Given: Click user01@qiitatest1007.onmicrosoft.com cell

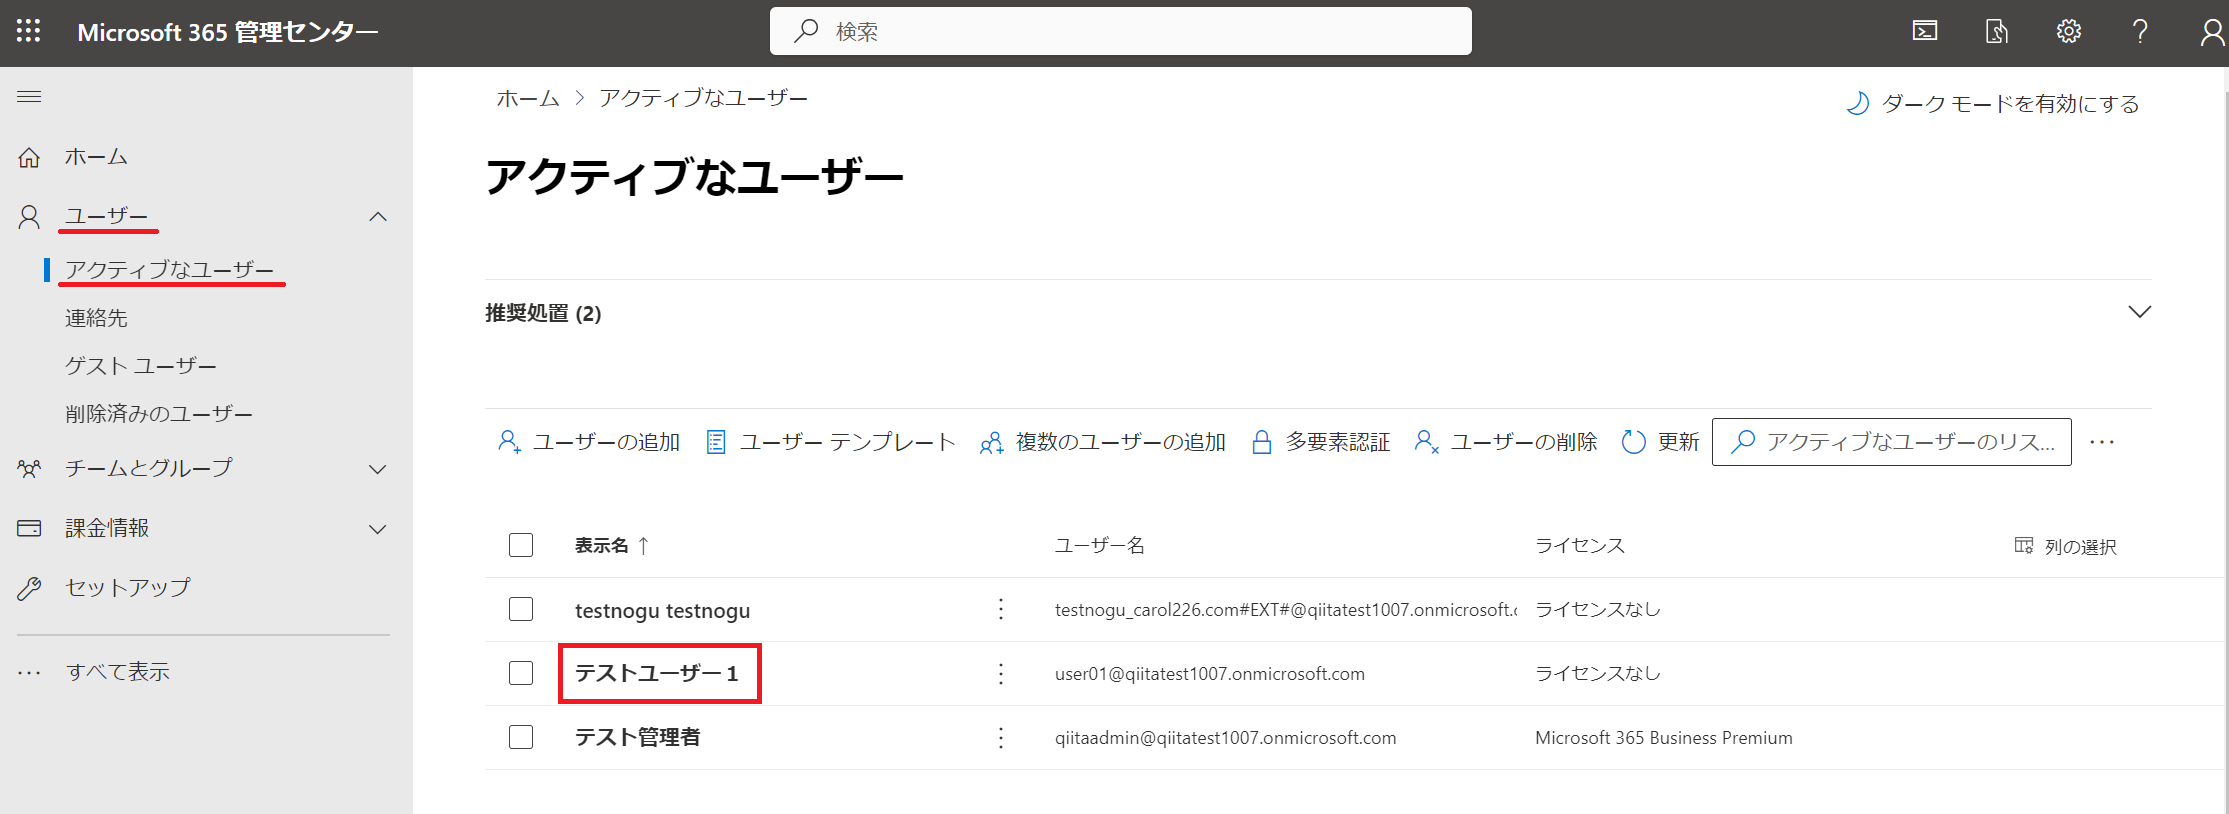Looking at the screenshot, I should point(1210,673).
